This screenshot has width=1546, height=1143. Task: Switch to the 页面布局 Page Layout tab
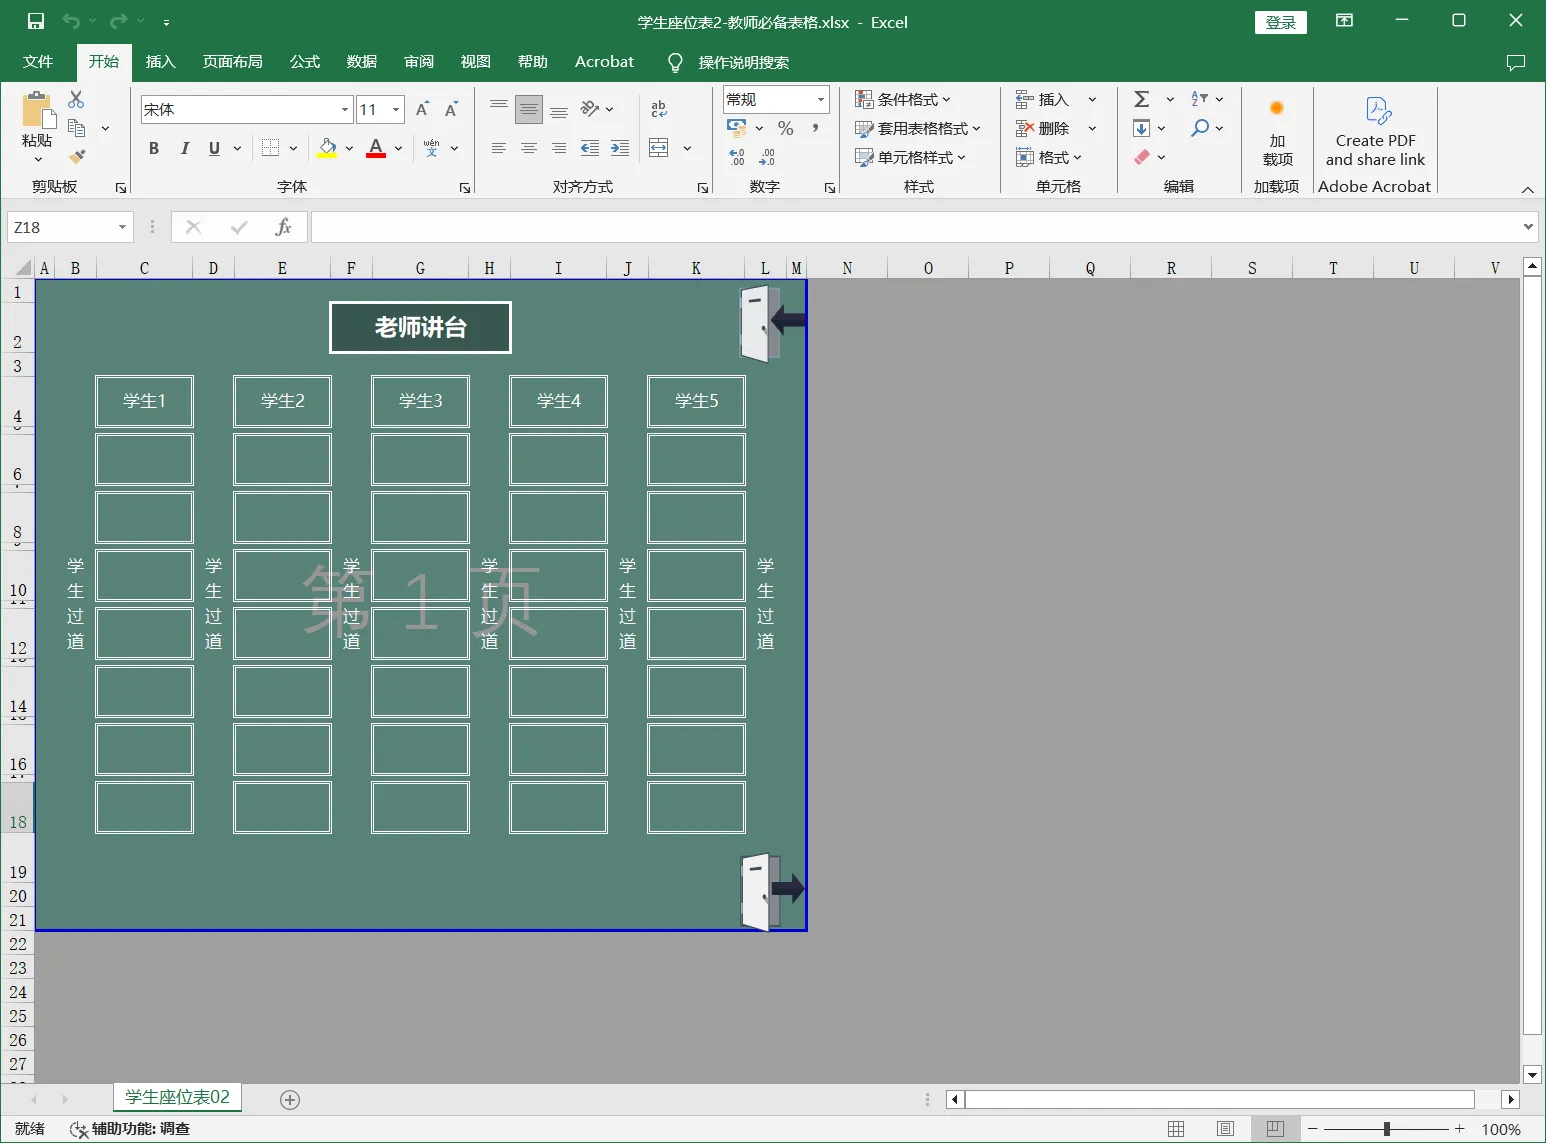232,62
